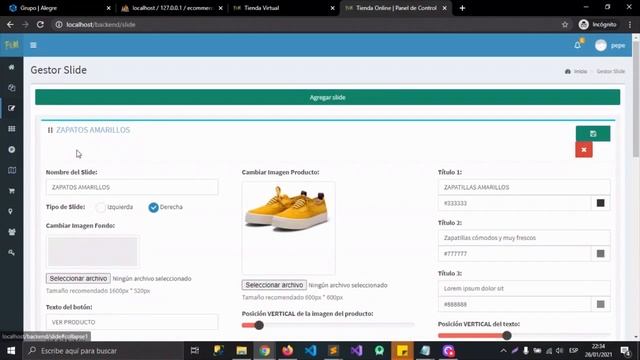Viewport: 640px width, 360px height.
Task: Select the Izquierda slide type
Action: click(x=100, y=207)
